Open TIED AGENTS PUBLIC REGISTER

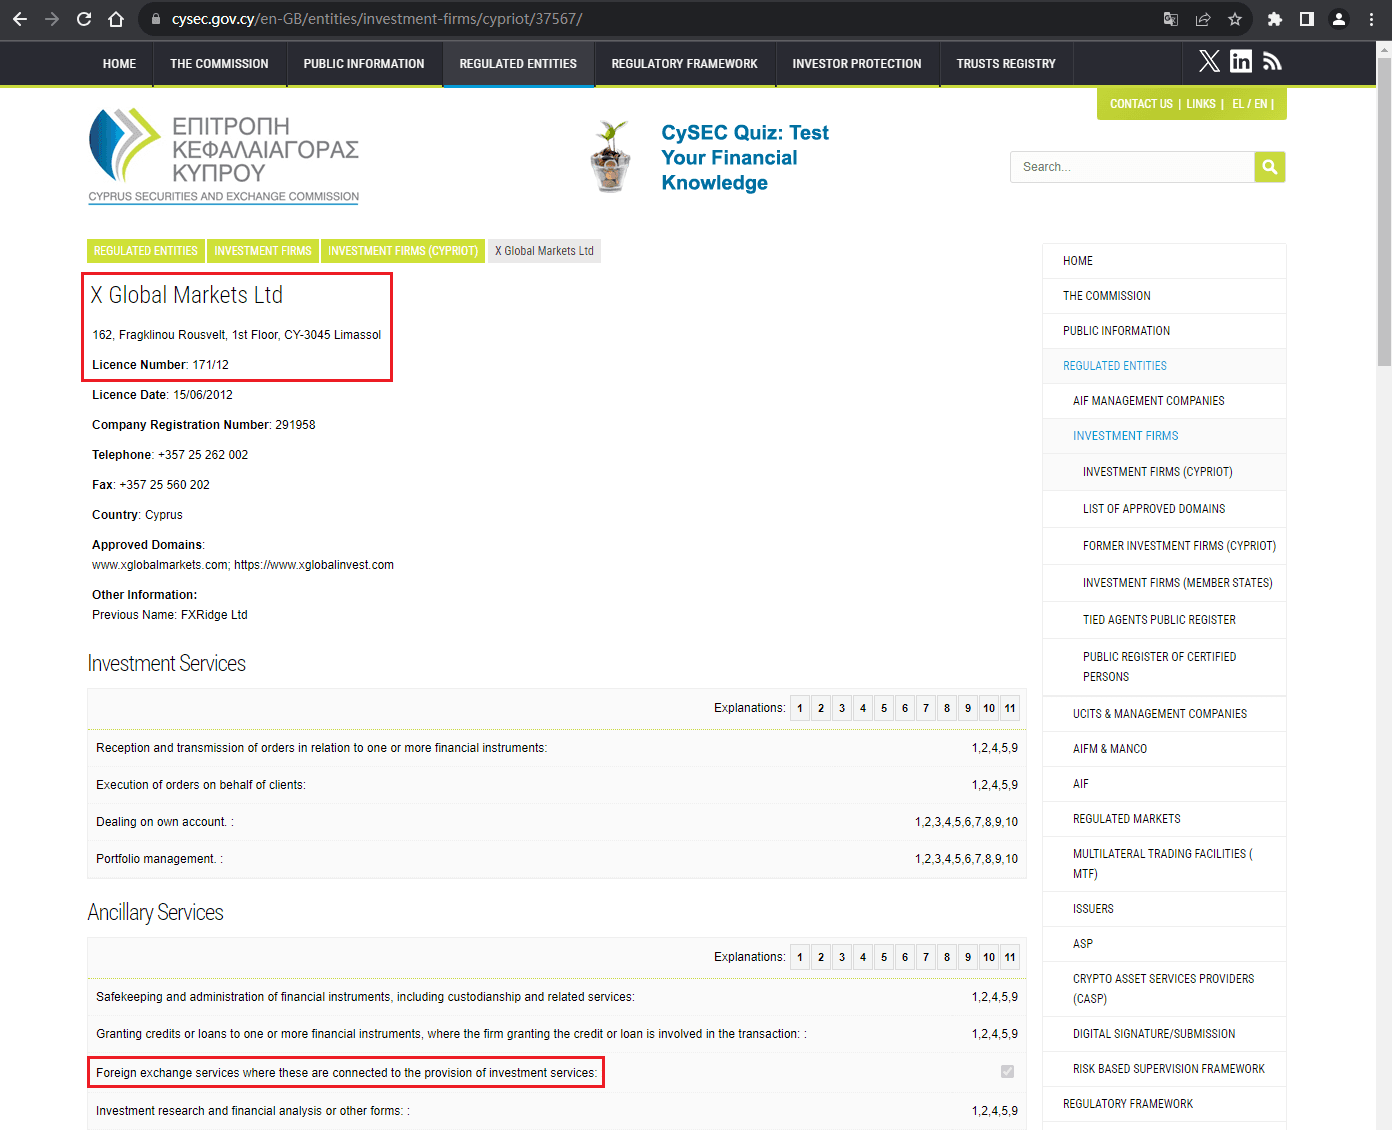pos(1164,620)
